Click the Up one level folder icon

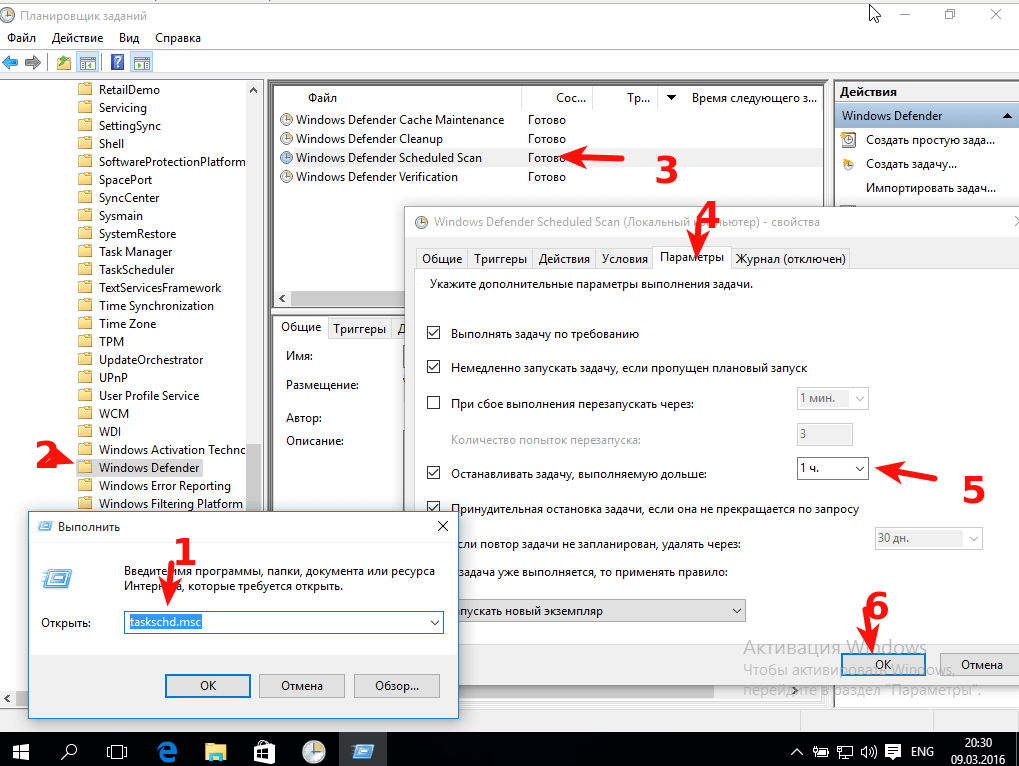[x=64, y=62]
